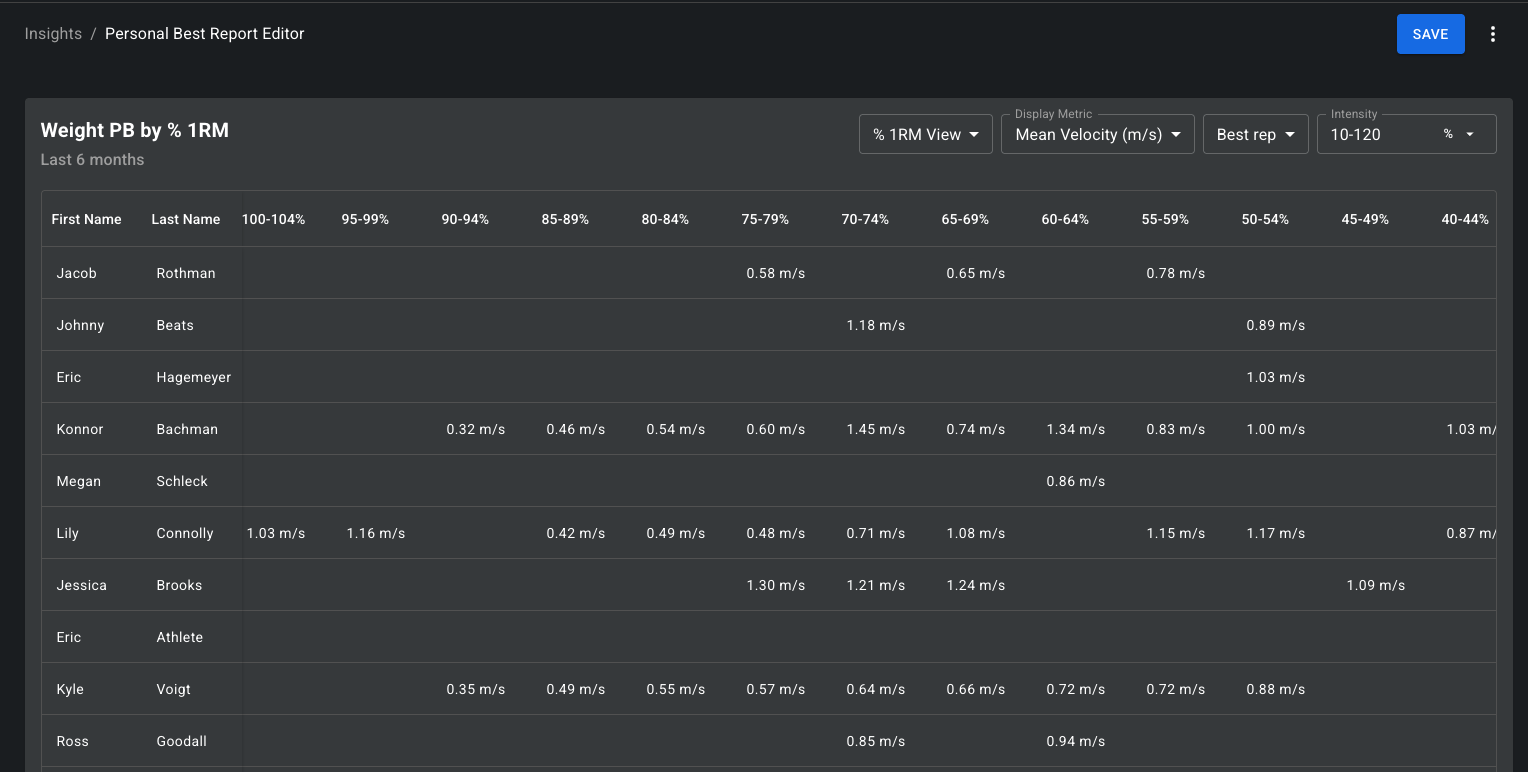
Task: Open the three-dot more options menu
Action: click(x=1493, y=34)
